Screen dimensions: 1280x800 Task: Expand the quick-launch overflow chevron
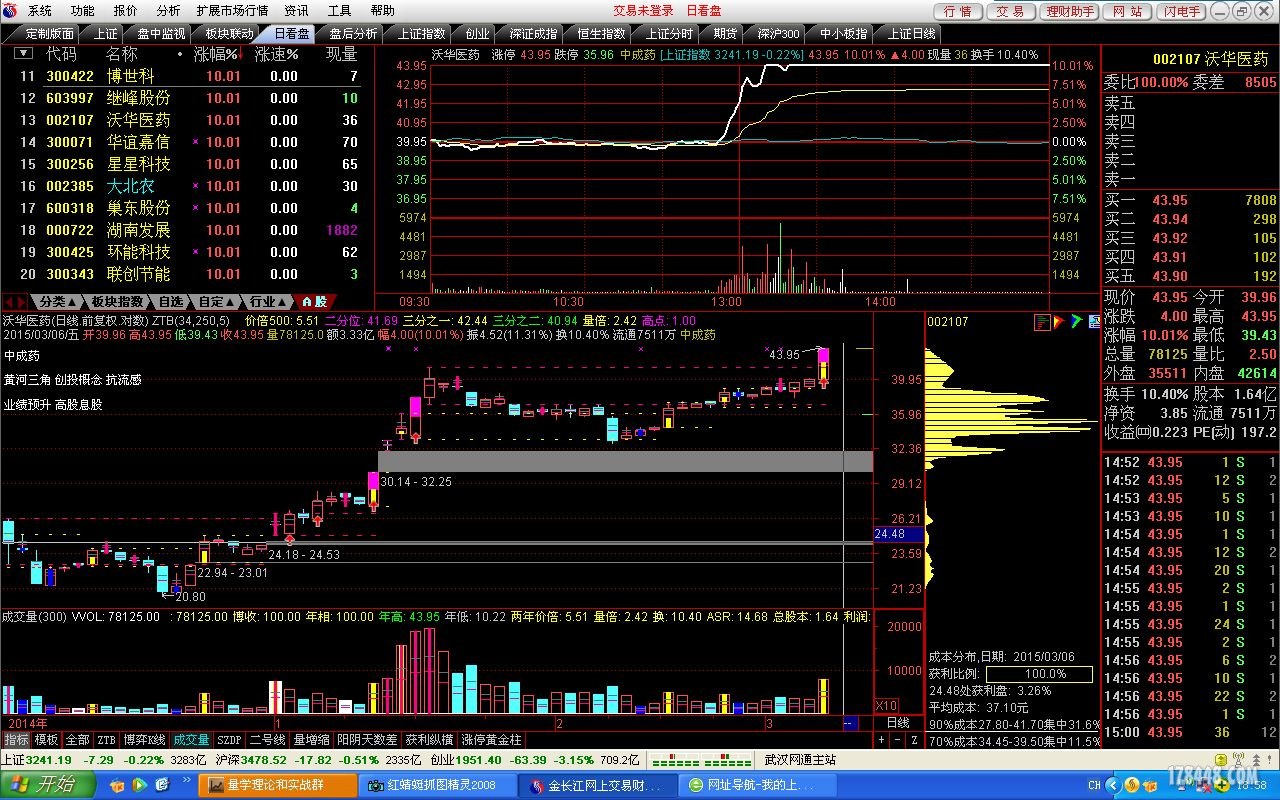pyautogui.click(x=187, y=779)
